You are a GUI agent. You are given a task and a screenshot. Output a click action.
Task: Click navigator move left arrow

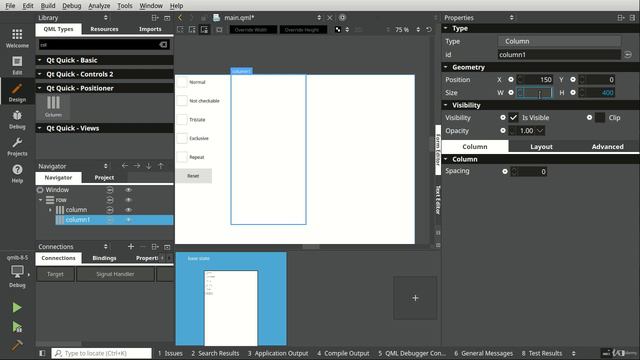click(125, 166)
